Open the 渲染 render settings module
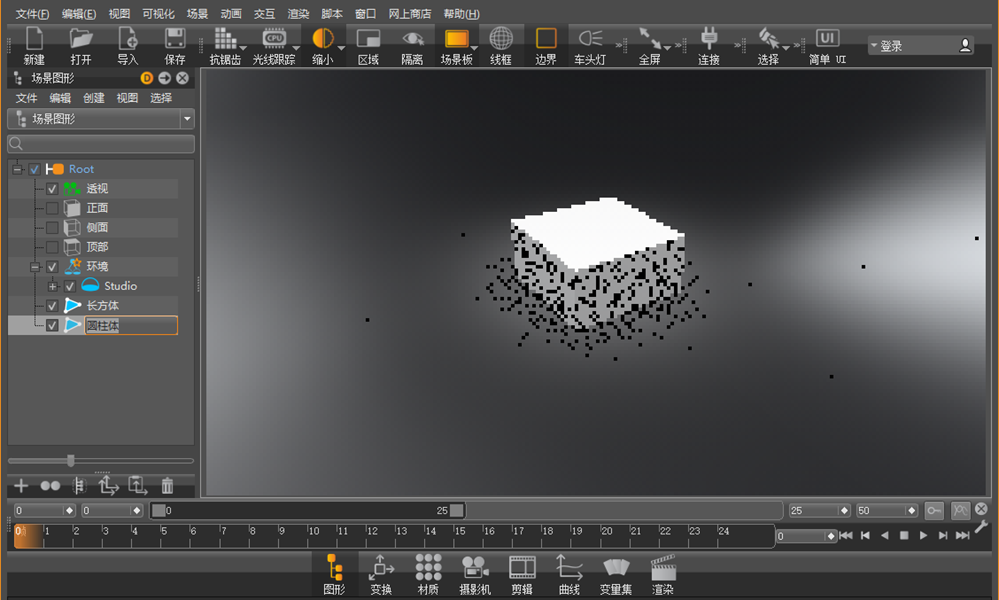999x600 pixels. click(x=663, y=568)
